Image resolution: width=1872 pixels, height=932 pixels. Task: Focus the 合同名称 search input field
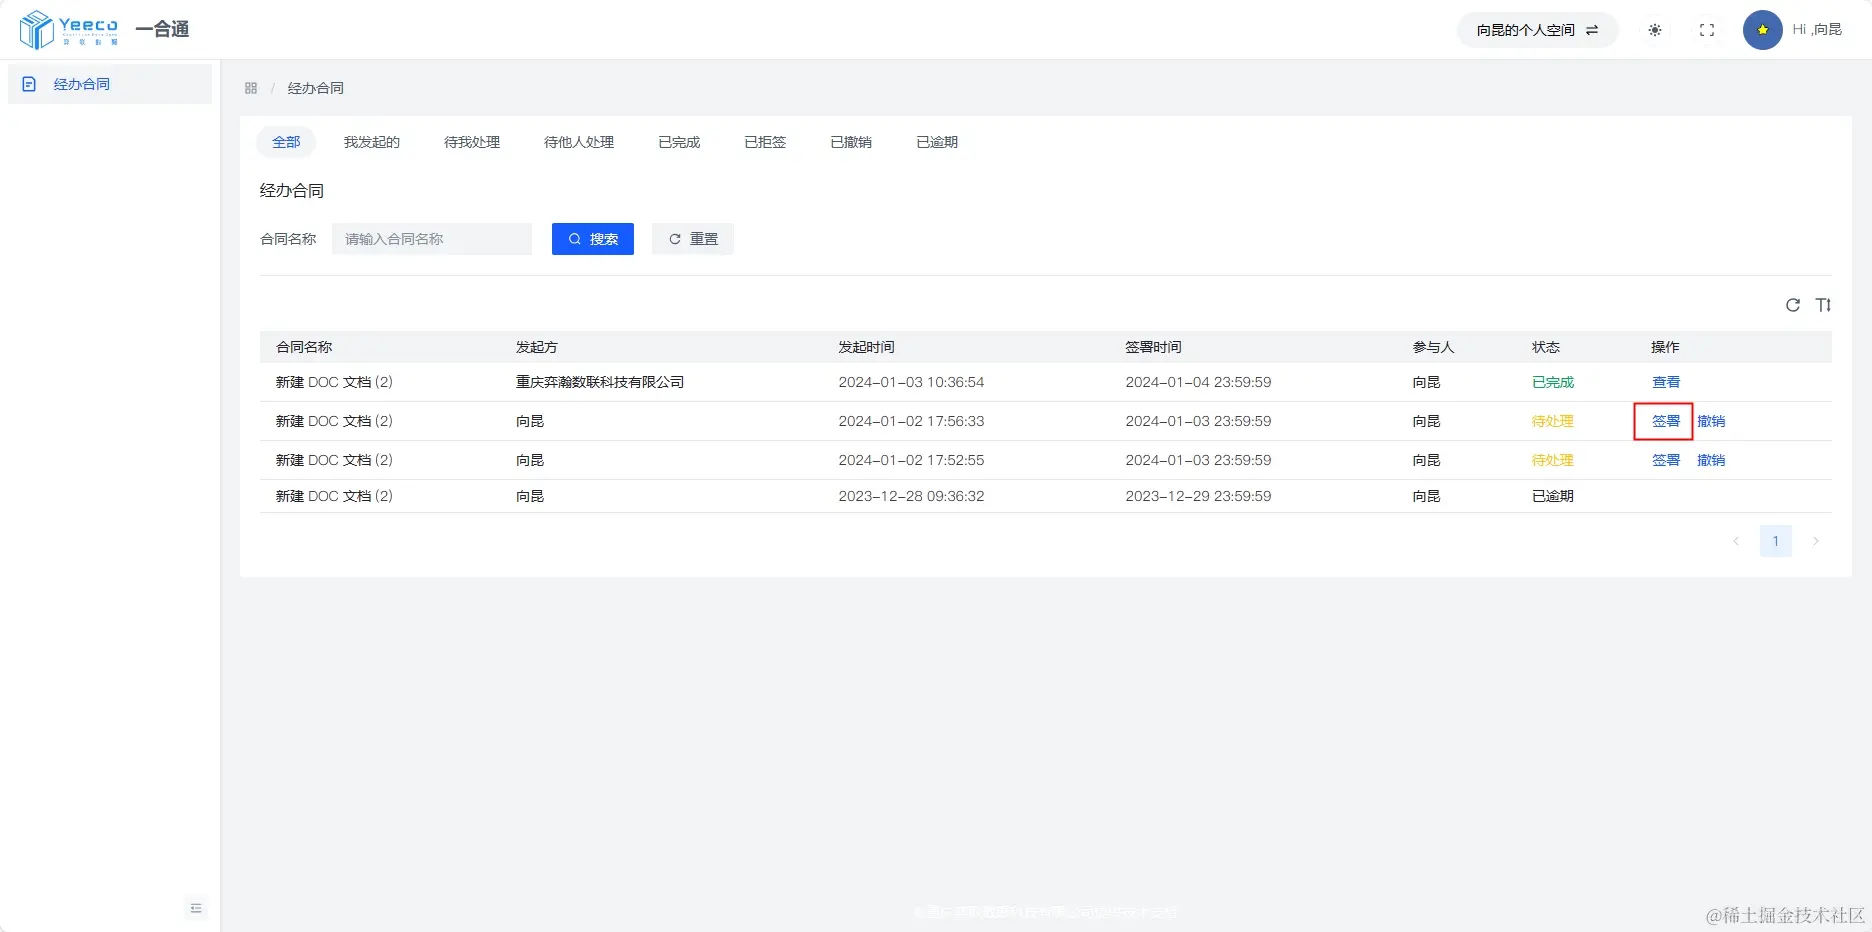pos(432,239)
